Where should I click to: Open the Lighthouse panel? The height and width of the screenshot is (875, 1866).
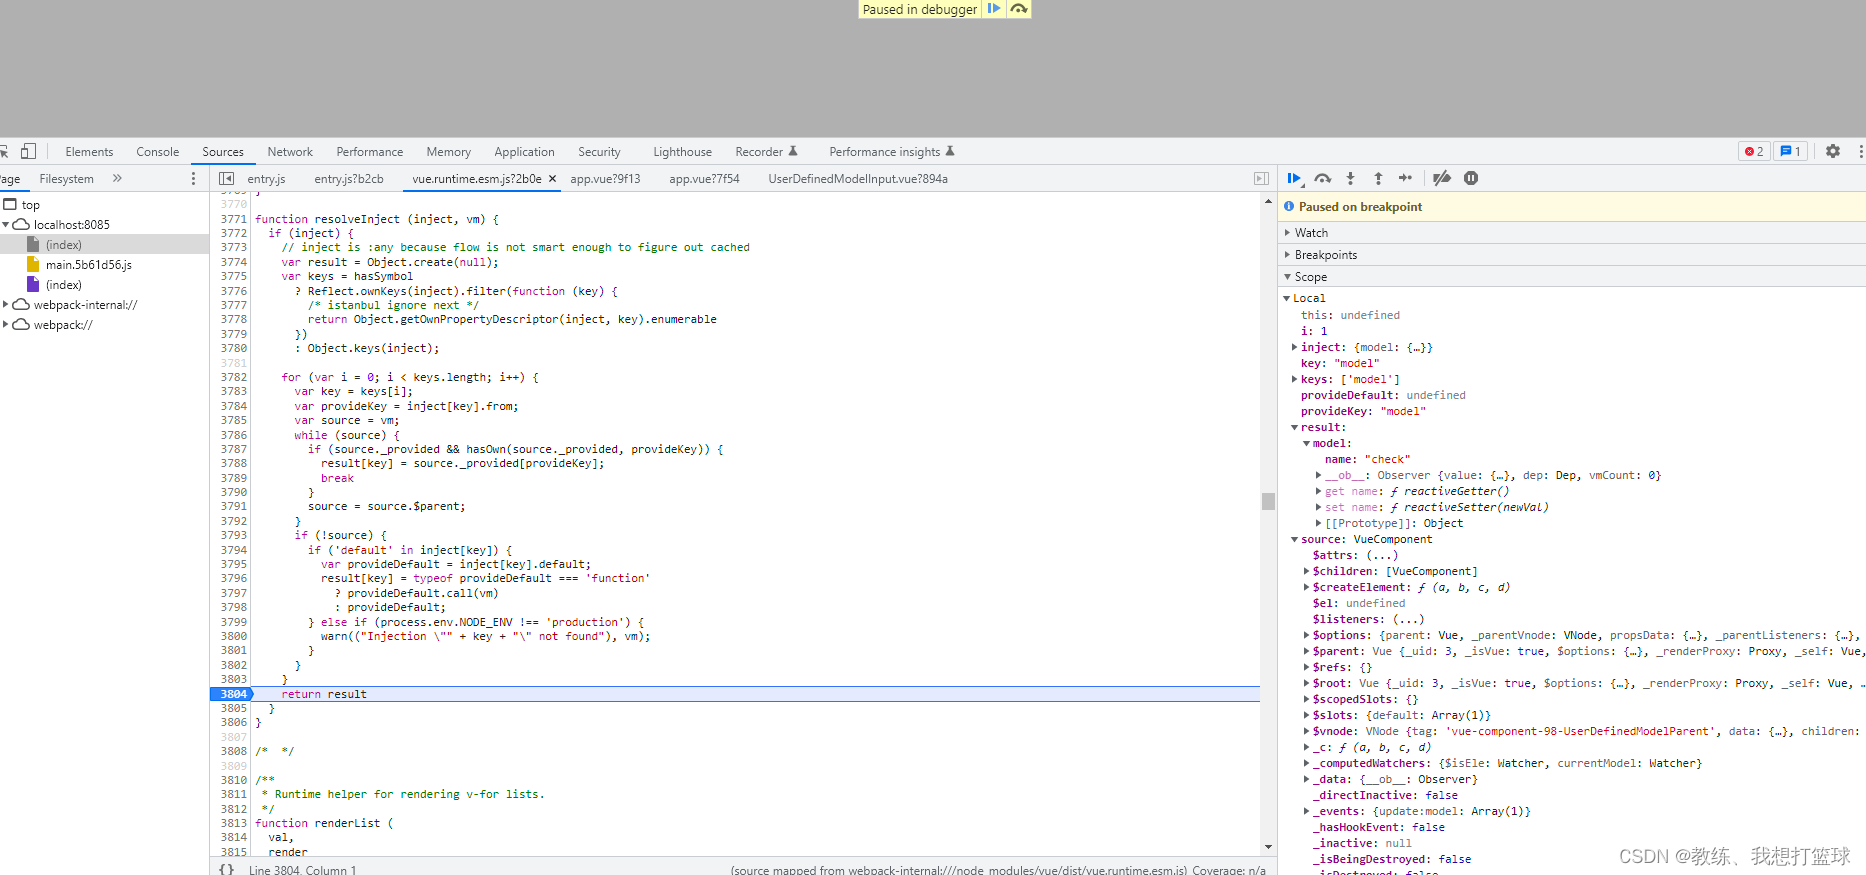pyautogui.click(x=682, y=152)
